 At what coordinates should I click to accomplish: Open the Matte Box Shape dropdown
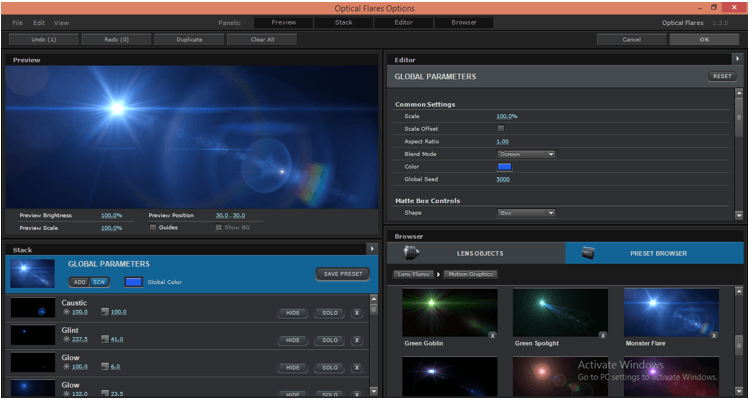click(526, 212)
